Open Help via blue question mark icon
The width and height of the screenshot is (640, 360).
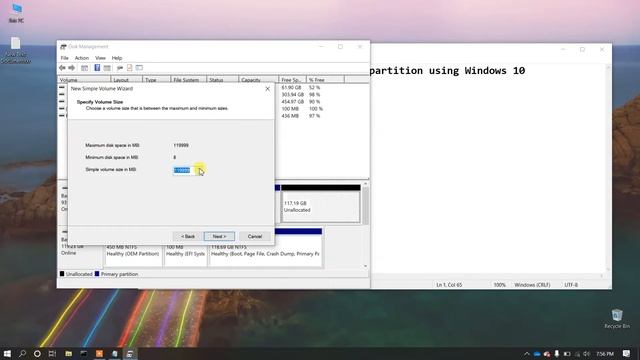click(x=97, y=68)
